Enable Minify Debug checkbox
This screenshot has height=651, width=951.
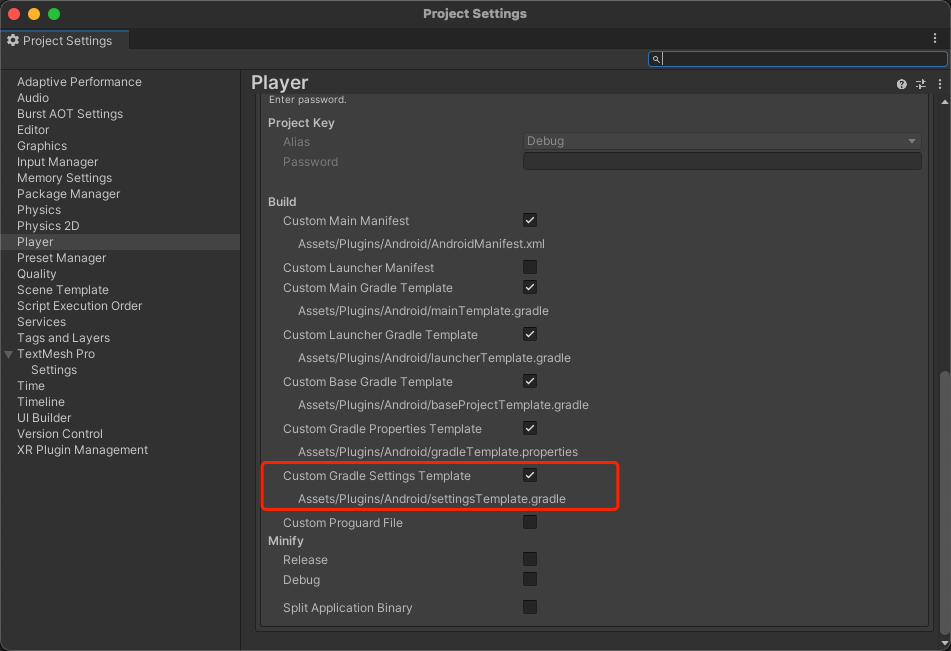pos(529,579)
